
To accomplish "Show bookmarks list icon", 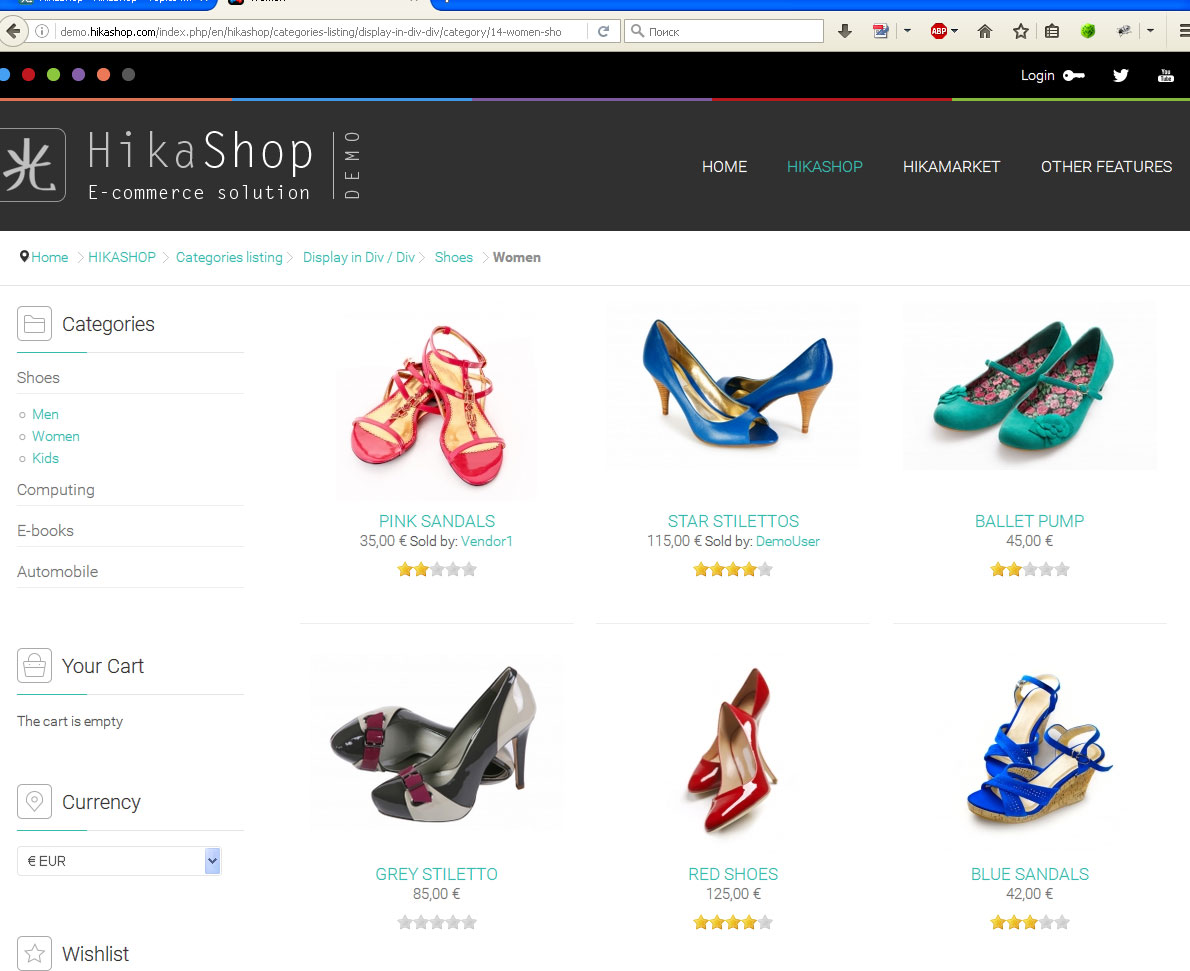I will [x=1052, y=31].
